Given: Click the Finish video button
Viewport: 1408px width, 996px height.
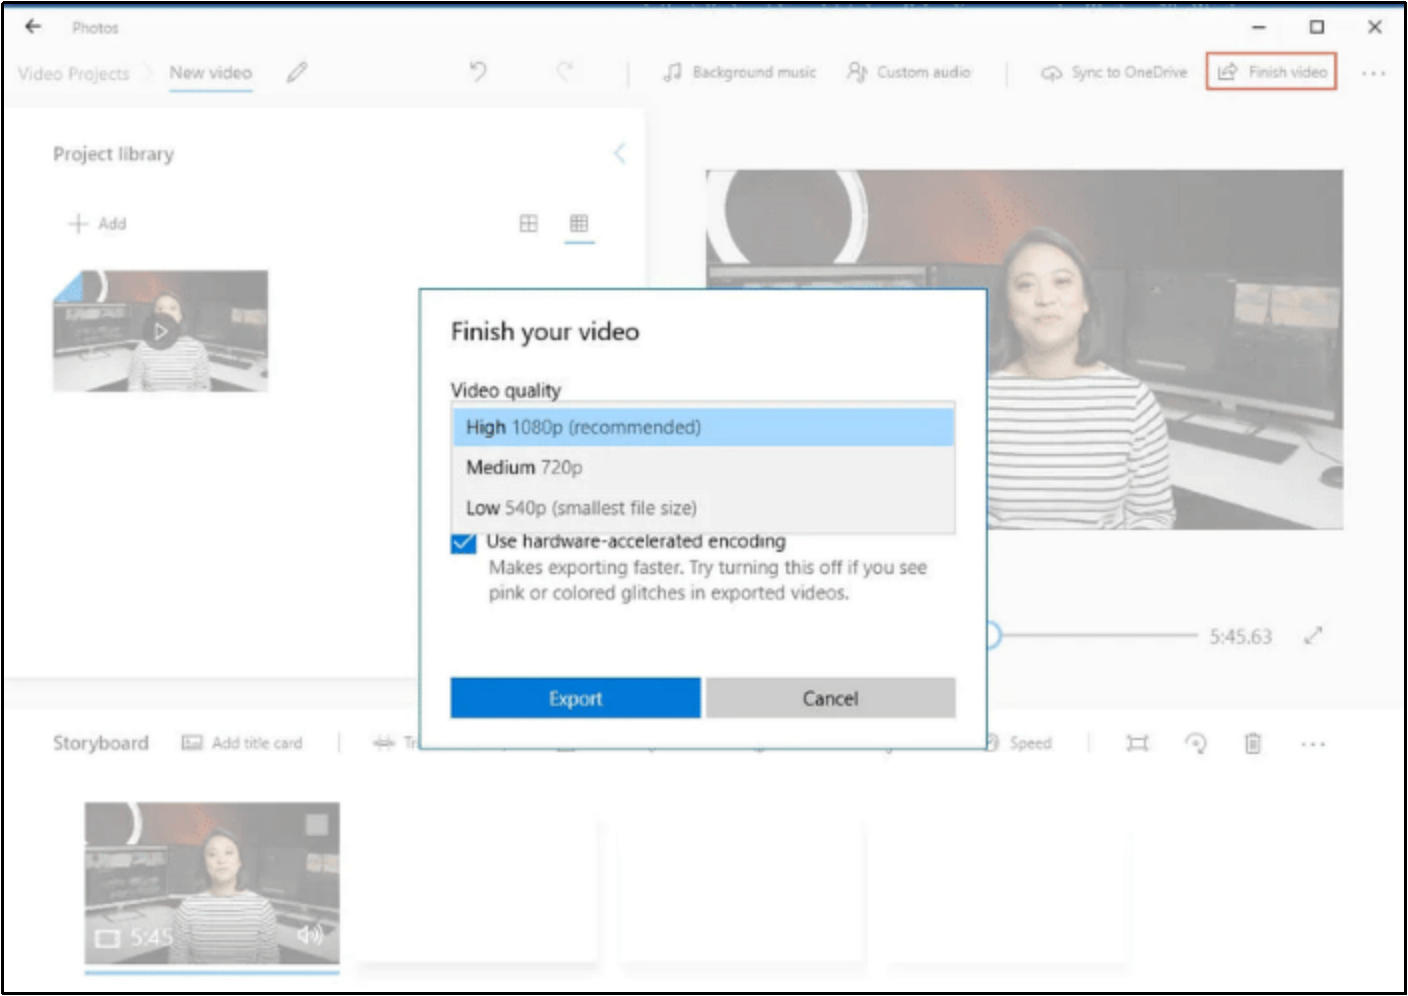Looking at the screenshot, I should 1271,71.
